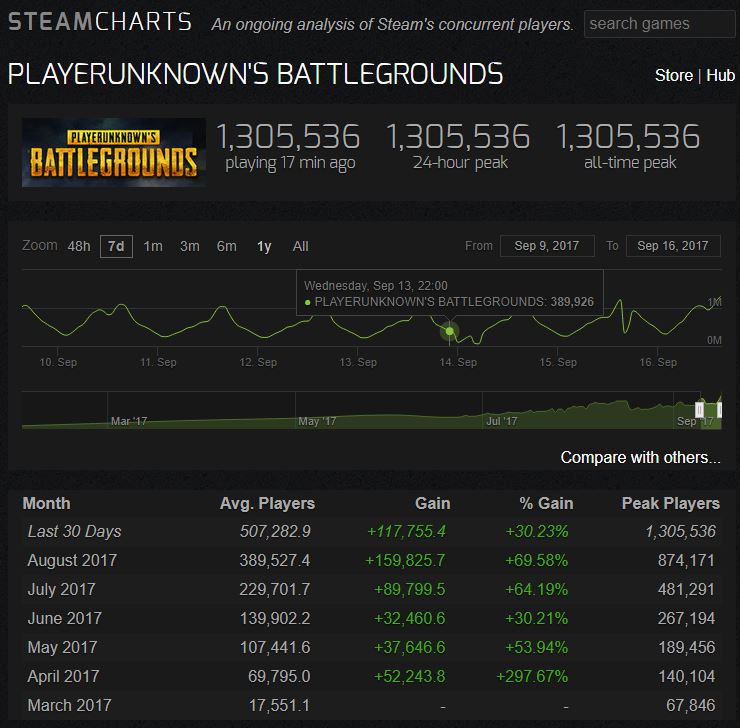Select the August 2017 row label
The width and height of the screenshot is (740, 728).
tap(72, 561)
